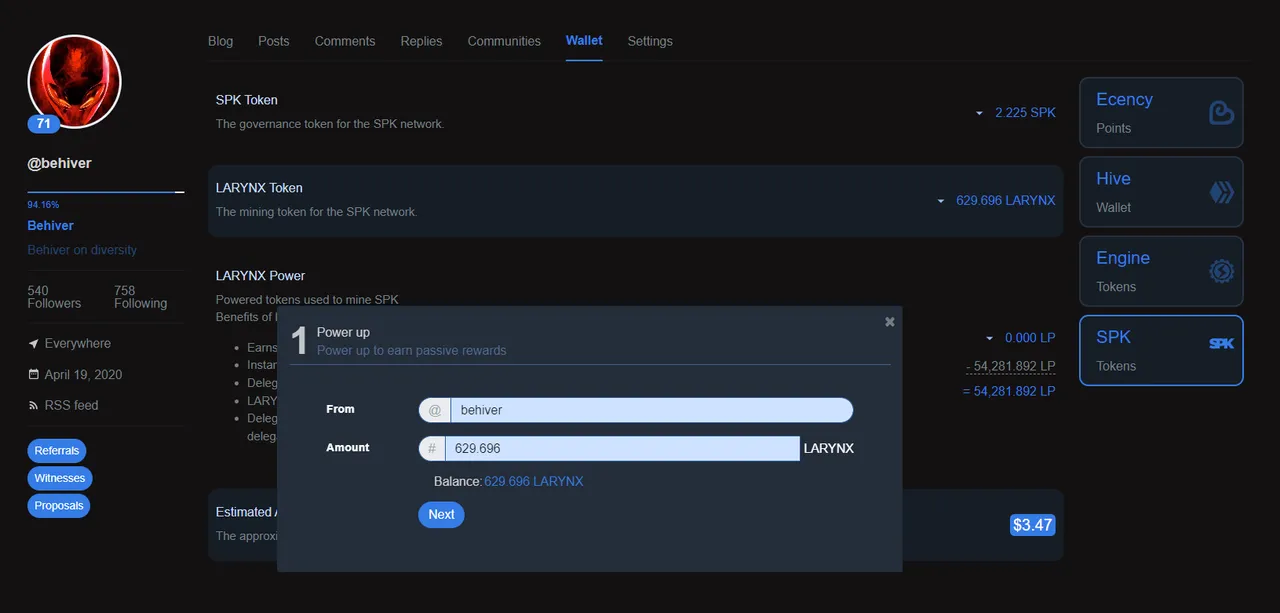This screenshot has width=1280, height=613.
Task: Click the Hive Engine gear icon
Action: (x=1221, y=271)
